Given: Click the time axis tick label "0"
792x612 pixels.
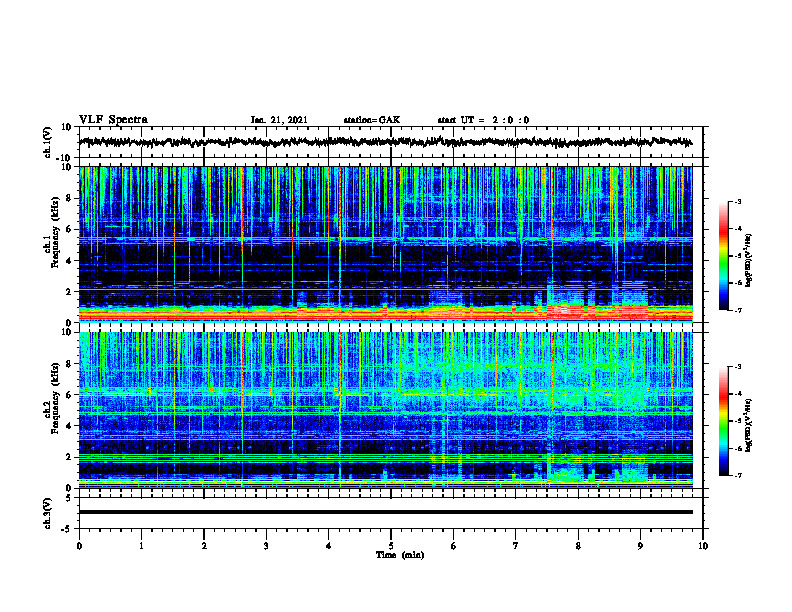Looking at the screenshot, I should click(79, 546).
